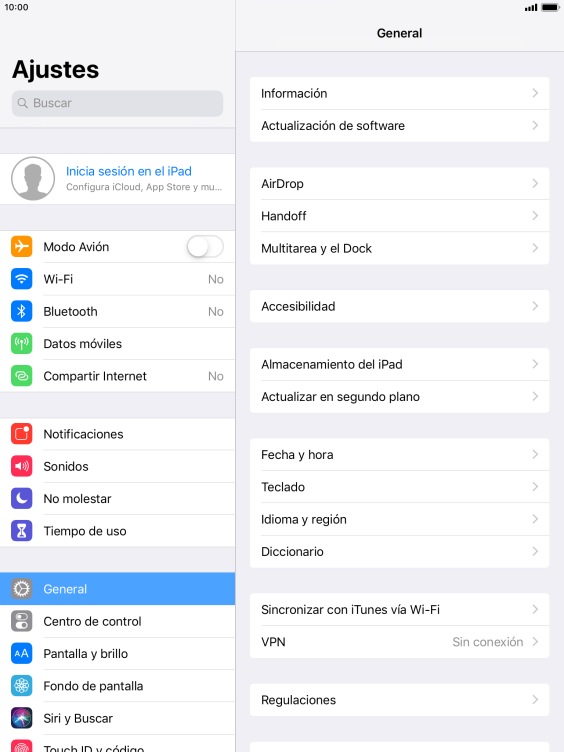Tap the red Notificaciones icon

coord(22,434)
